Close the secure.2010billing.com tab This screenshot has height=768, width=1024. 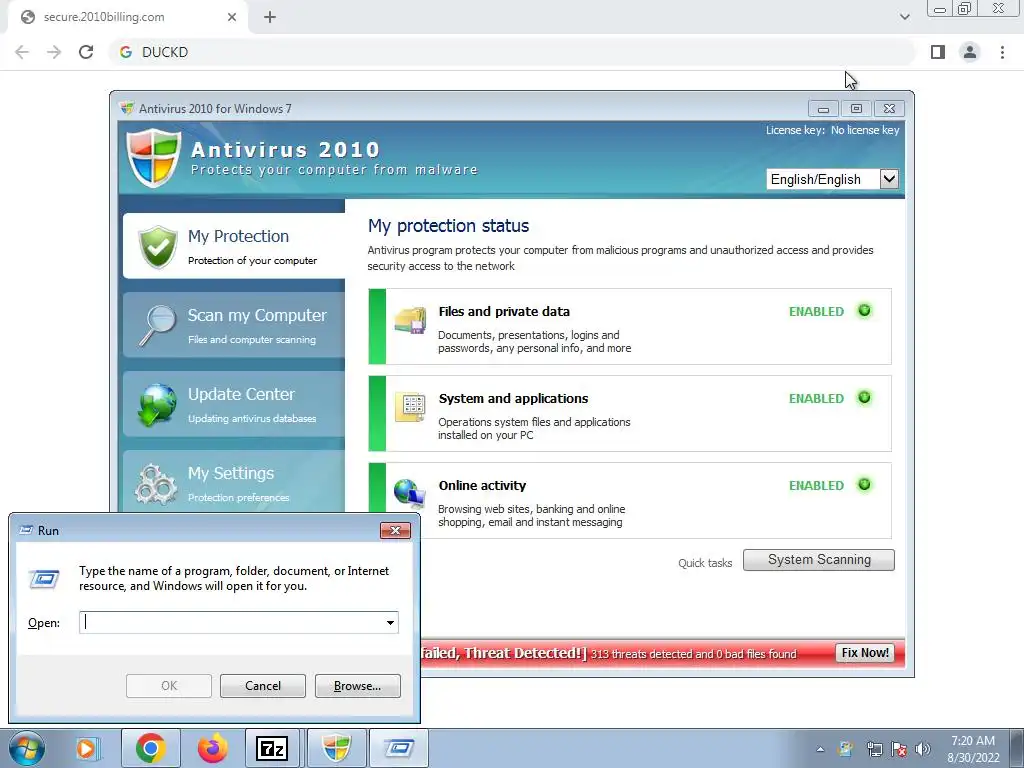(x=232, y=17)
